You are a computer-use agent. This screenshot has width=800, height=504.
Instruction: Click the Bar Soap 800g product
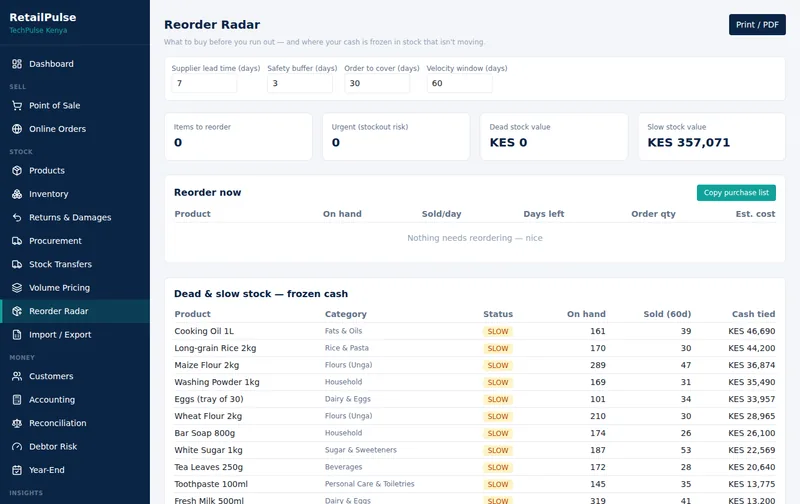pyautogui.click(x=205, y=433)
